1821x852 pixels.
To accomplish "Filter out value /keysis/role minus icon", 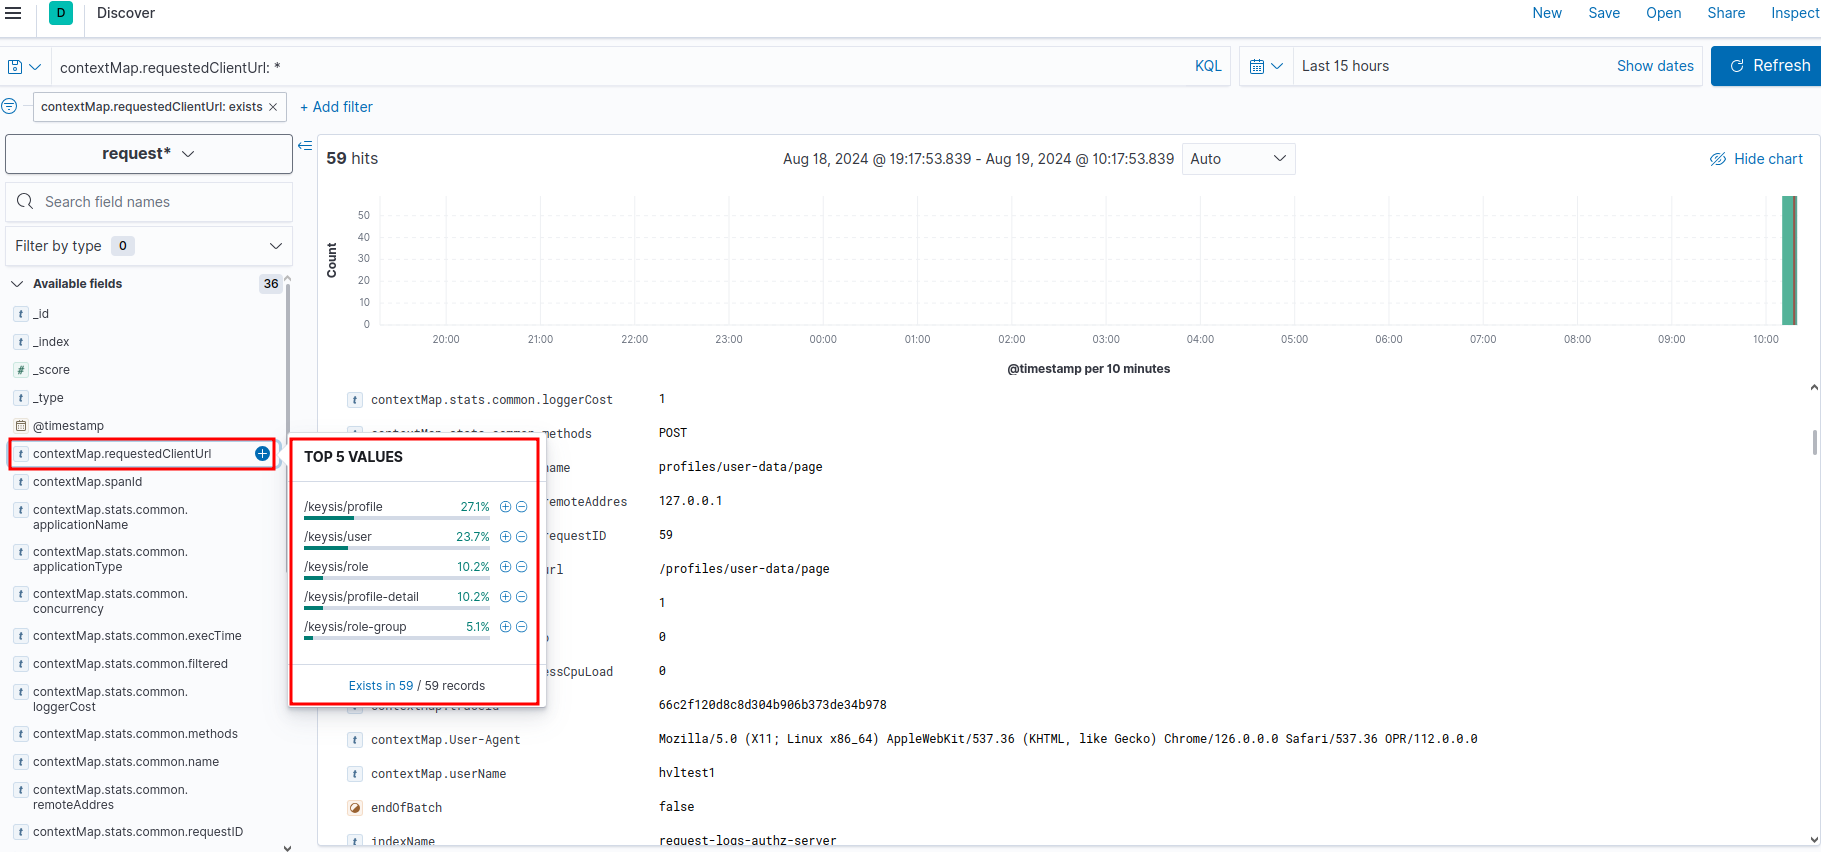I will pos(521,567).
